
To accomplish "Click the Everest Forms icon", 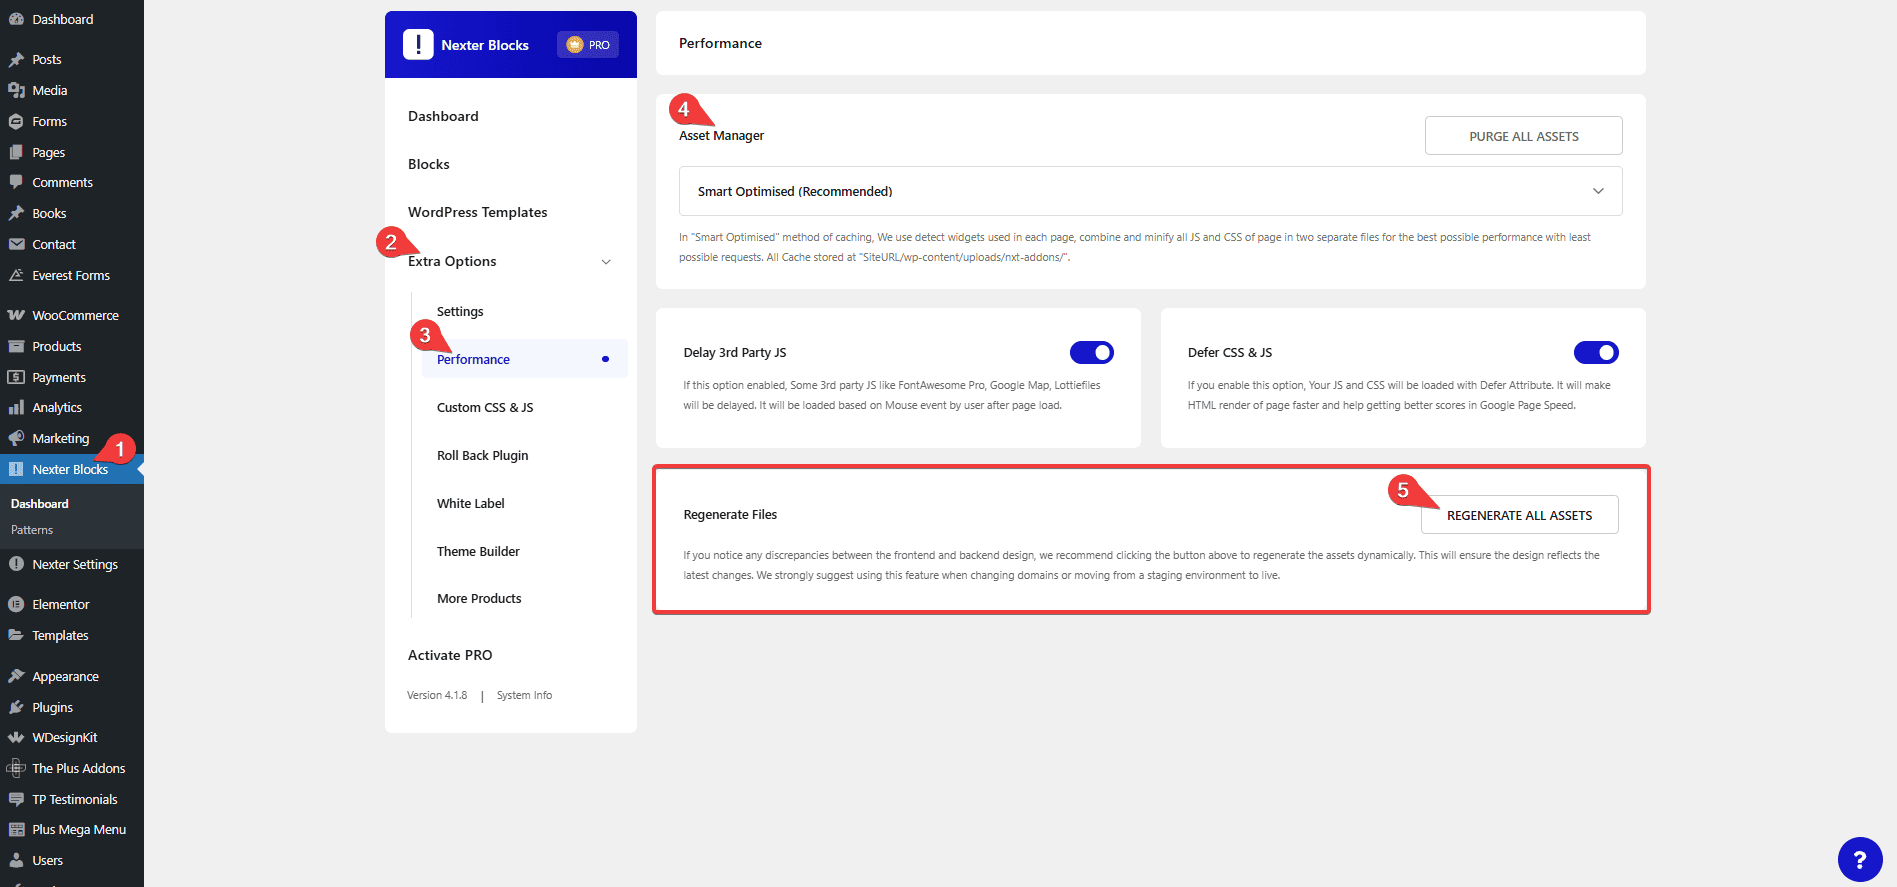I will [16, 276].
